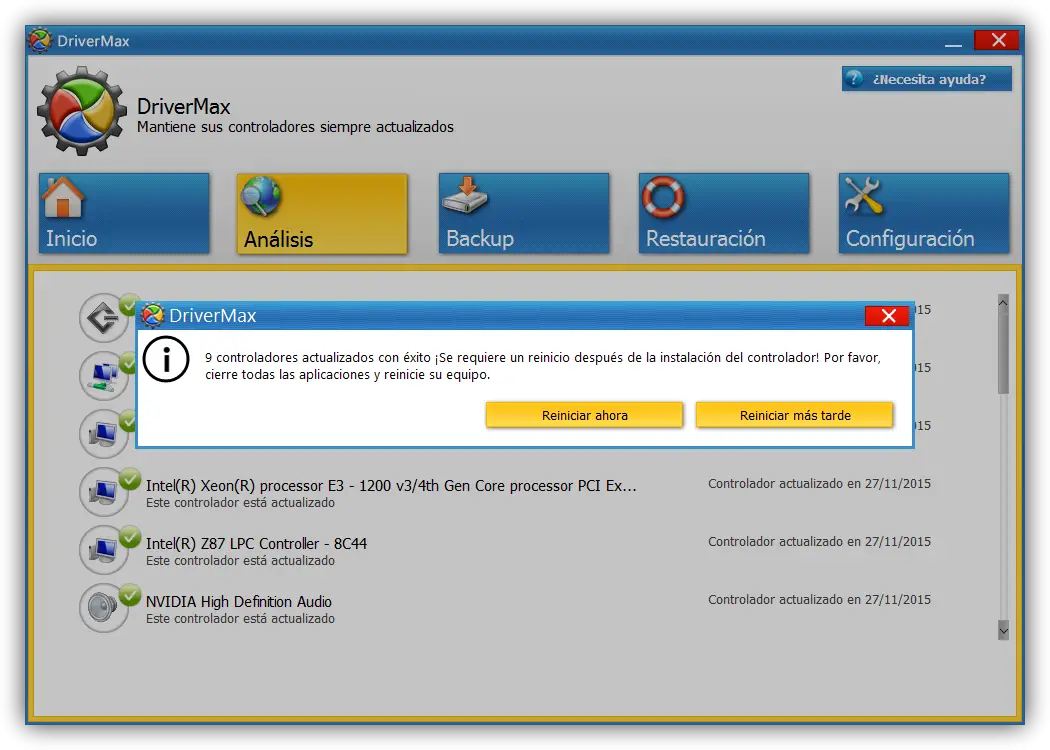Click the update date for NVIDIA audio

(x=819, y=600)
